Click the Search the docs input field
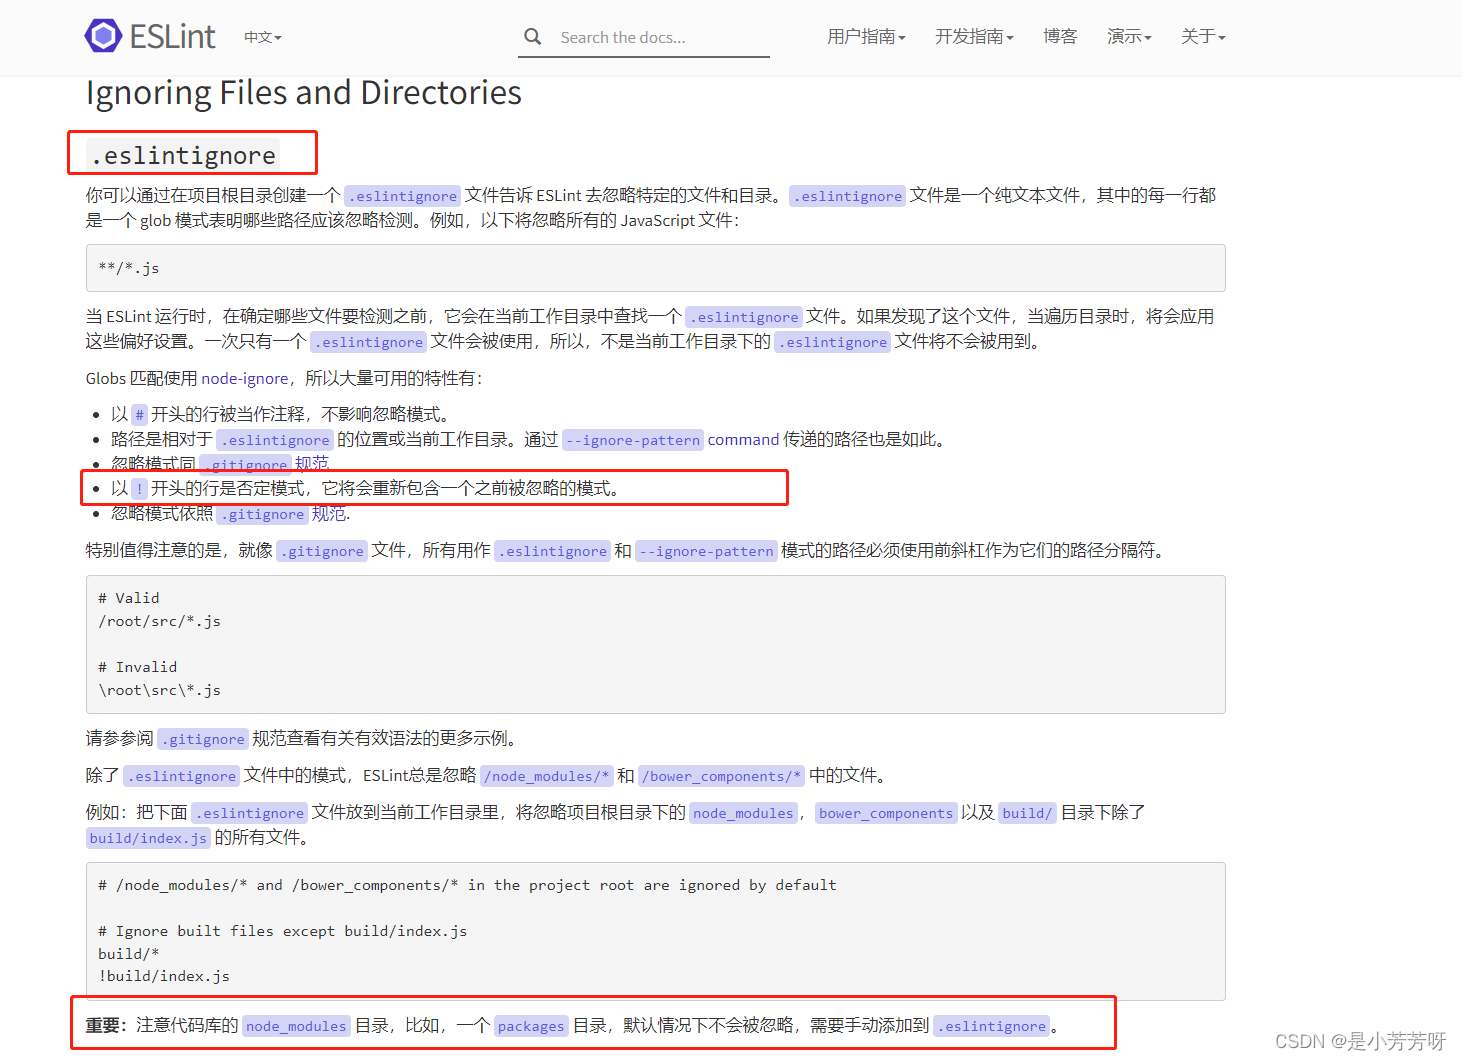 point(650,37)
